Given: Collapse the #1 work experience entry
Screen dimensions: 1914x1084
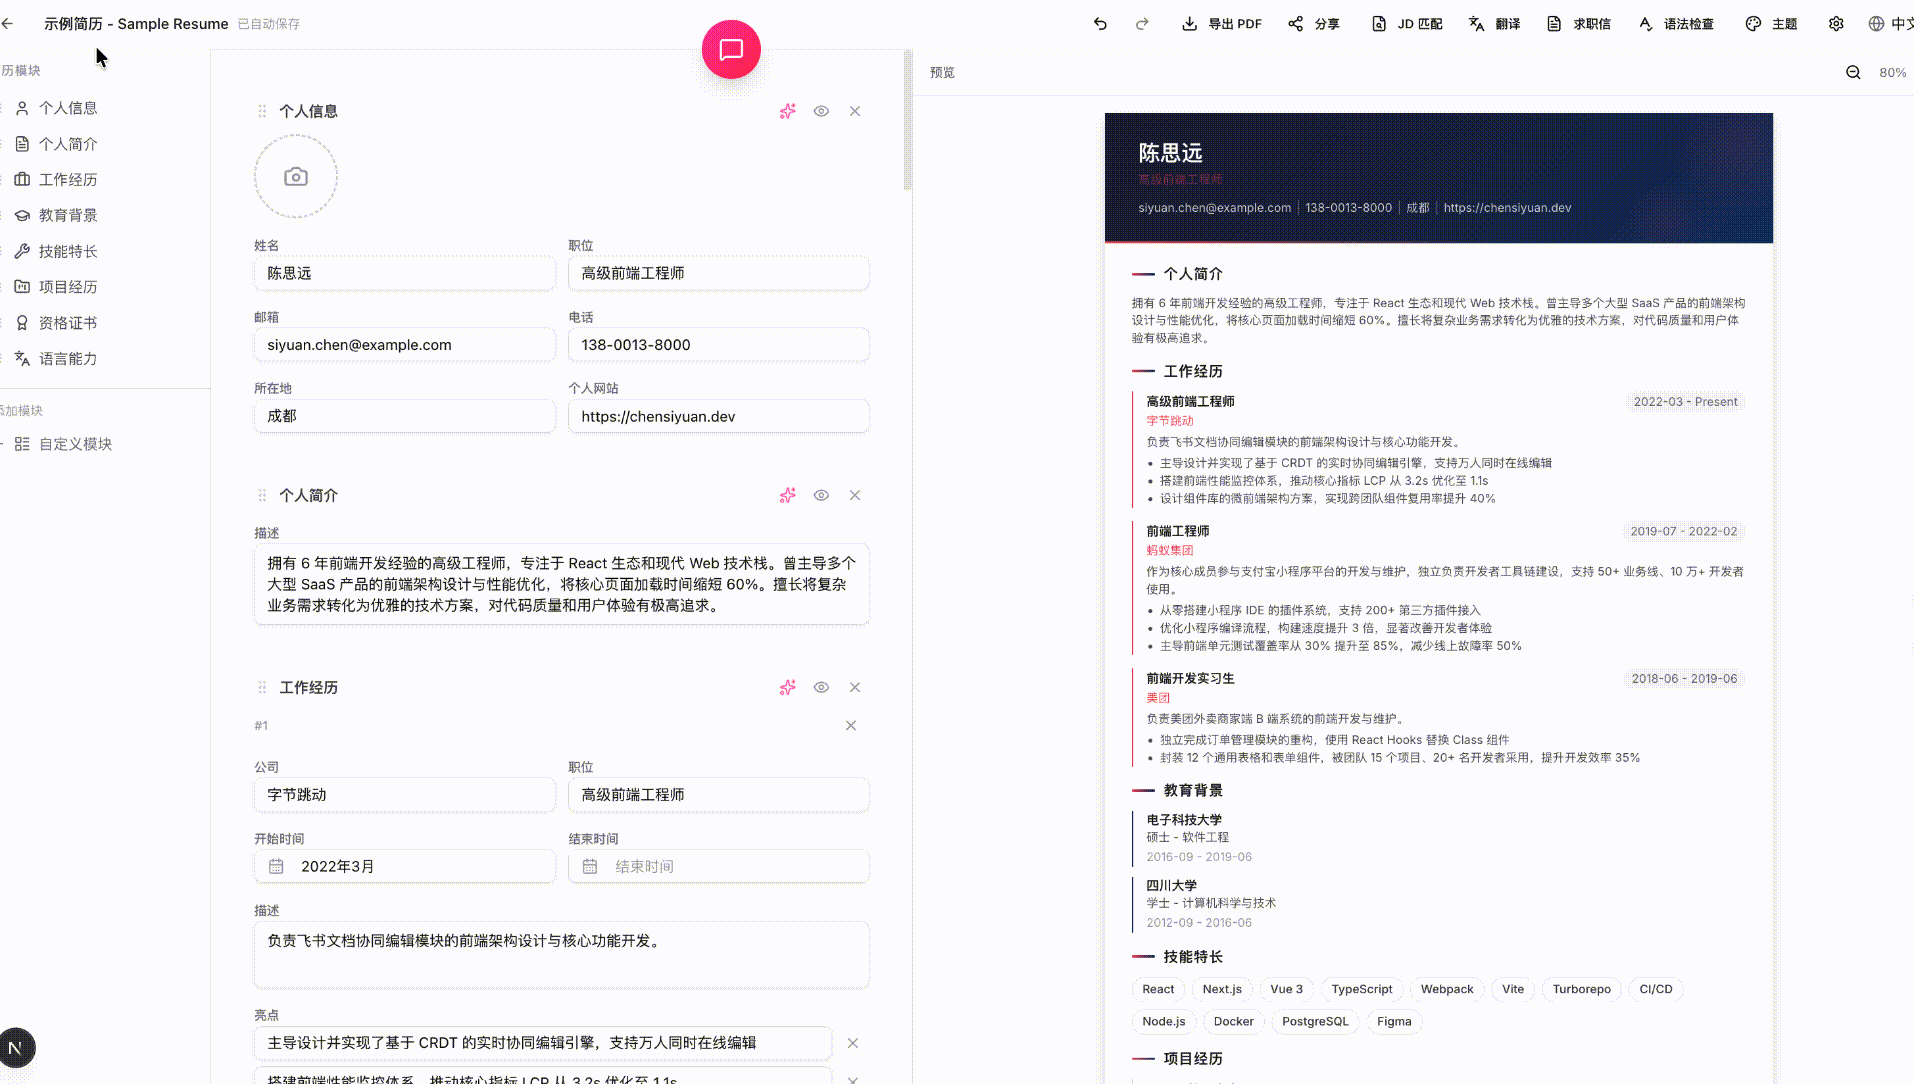Looking at the screenshot, I should click(x=851, y=725).
